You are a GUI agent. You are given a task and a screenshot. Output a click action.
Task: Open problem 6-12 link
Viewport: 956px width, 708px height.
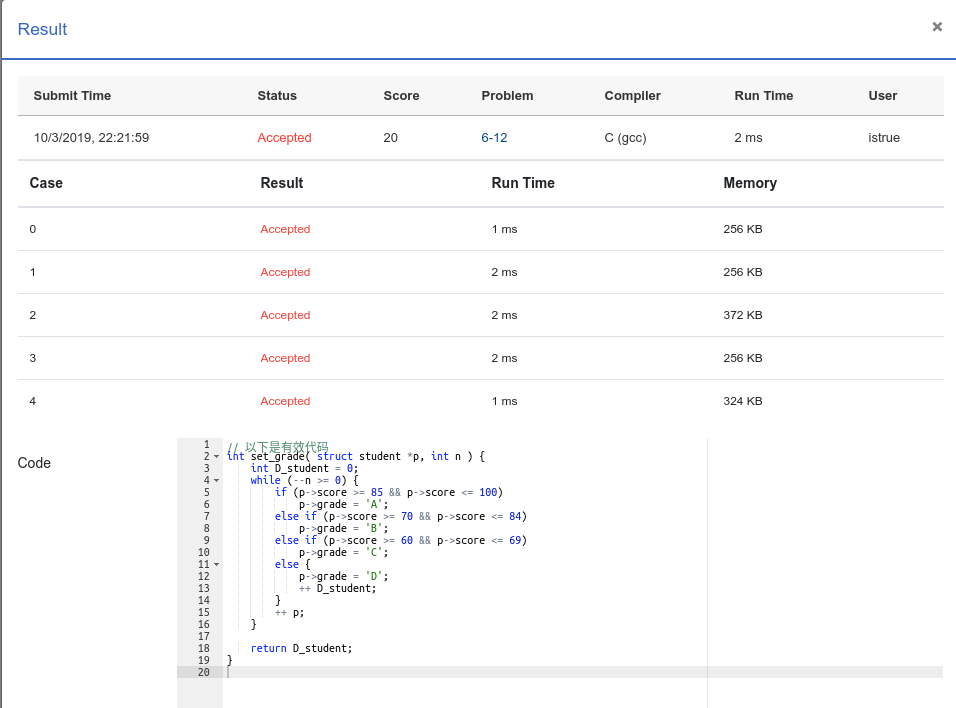point(494,138)
